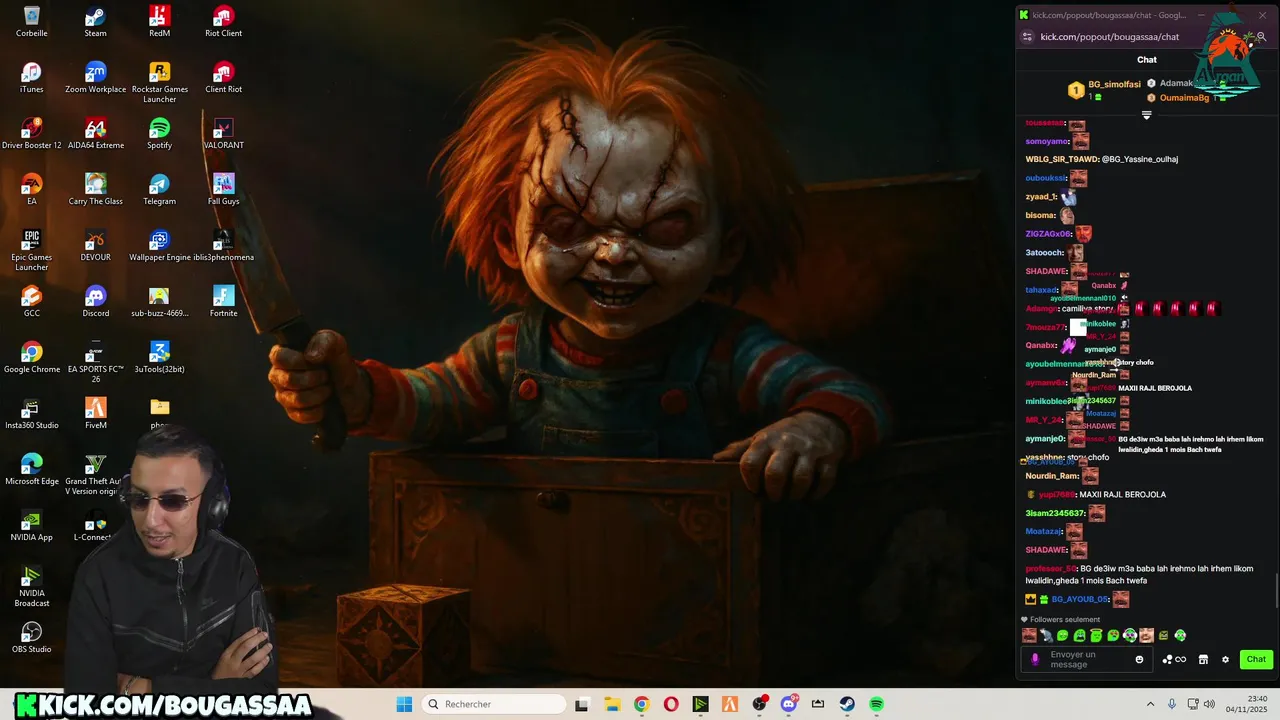Select the NVIDIA App desktop icon
The height and width of the screenshot is (720, 1280).
pyautogui.click(x=32, y=526)
